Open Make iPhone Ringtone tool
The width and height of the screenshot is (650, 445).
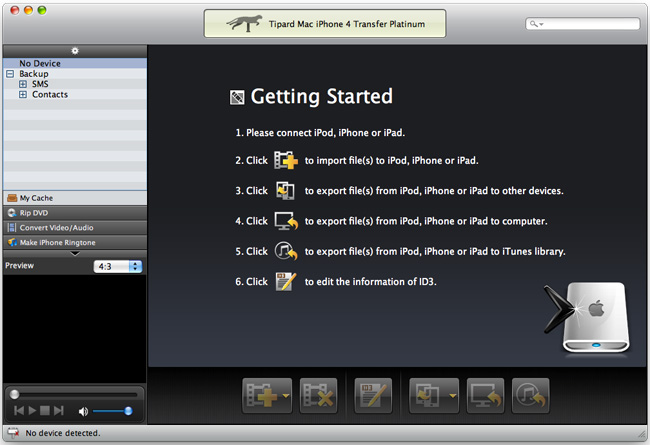click(75, 242)
